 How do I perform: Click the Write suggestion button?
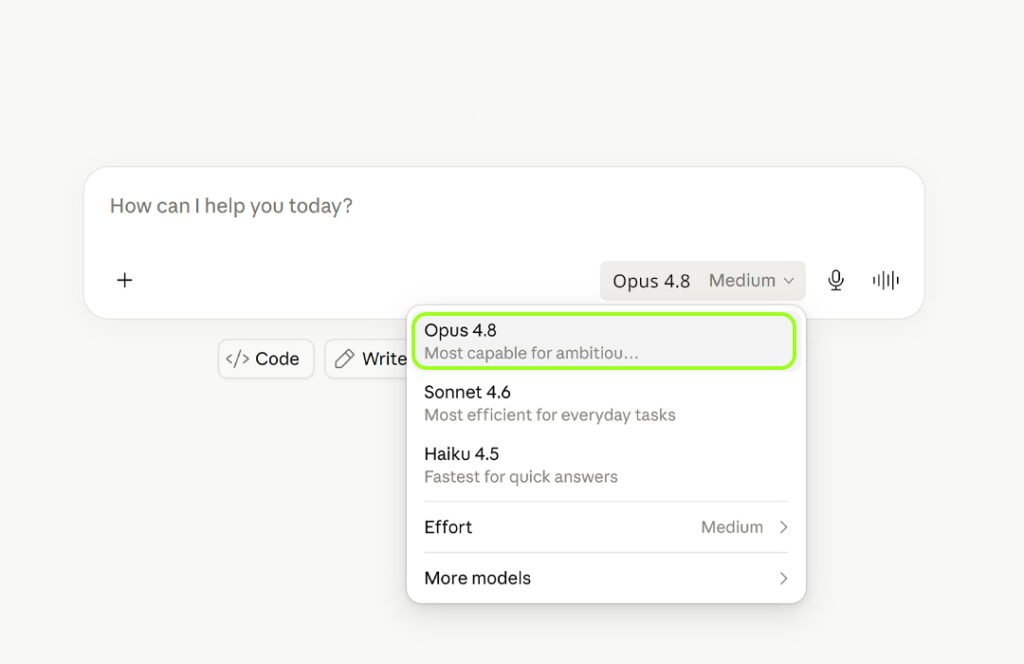[x=368, y=358]
